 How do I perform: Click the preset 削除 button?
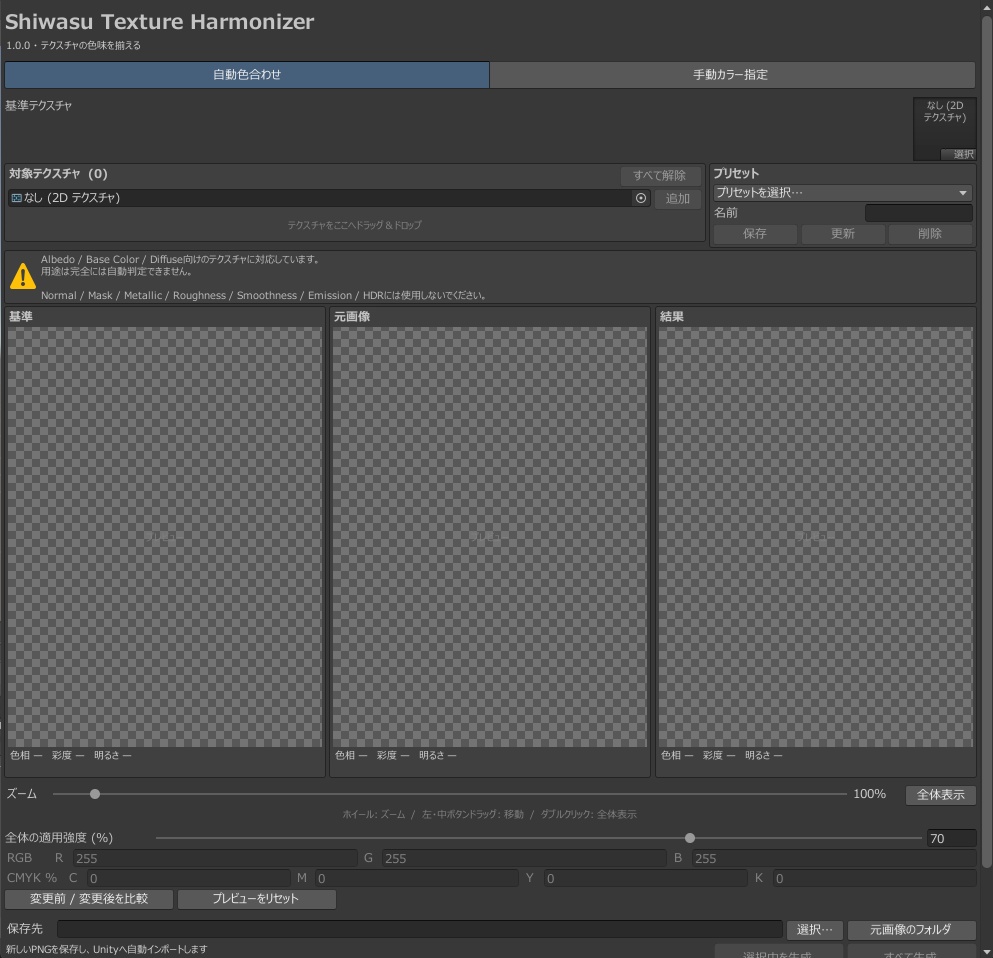(x=930, y=234)
